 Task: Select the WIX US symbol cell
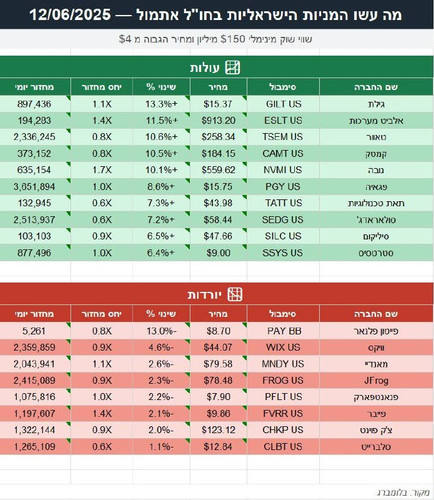pyautogui.click(x=283, y=347)
